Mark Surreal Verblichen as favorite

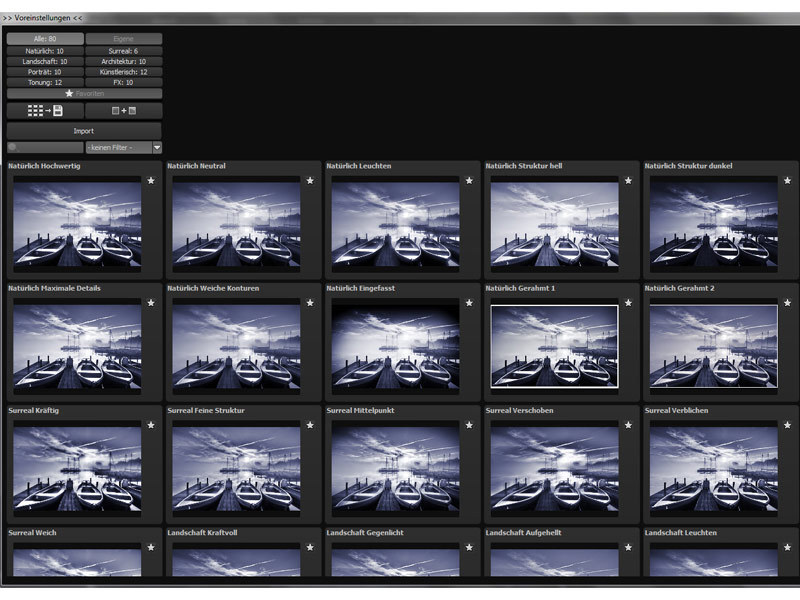(788, 425)
